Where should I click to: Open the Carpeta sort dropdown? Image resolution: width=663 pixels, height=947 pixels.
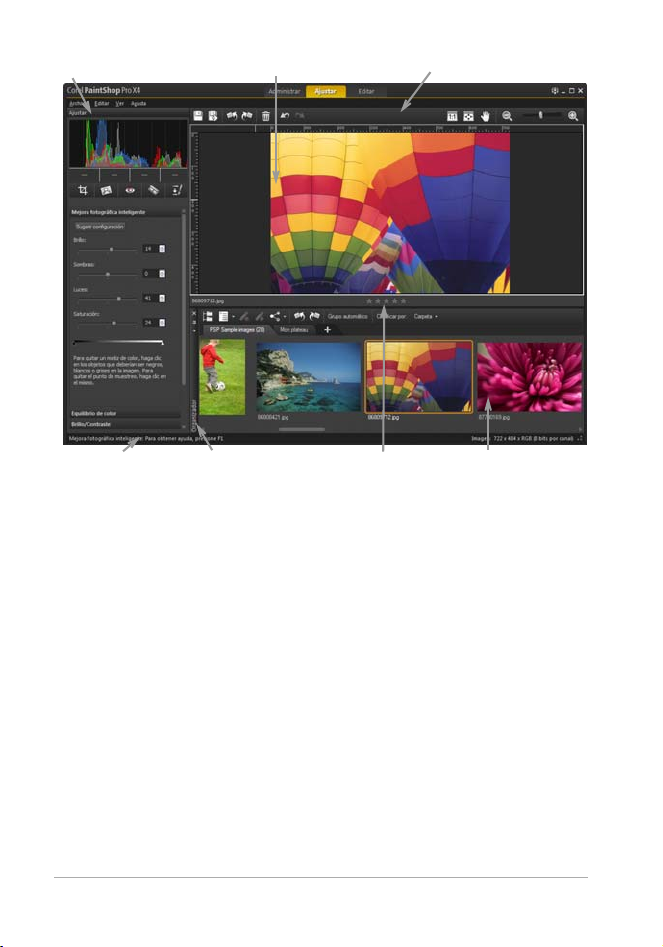pyautogui.click(x=426, y=316)
